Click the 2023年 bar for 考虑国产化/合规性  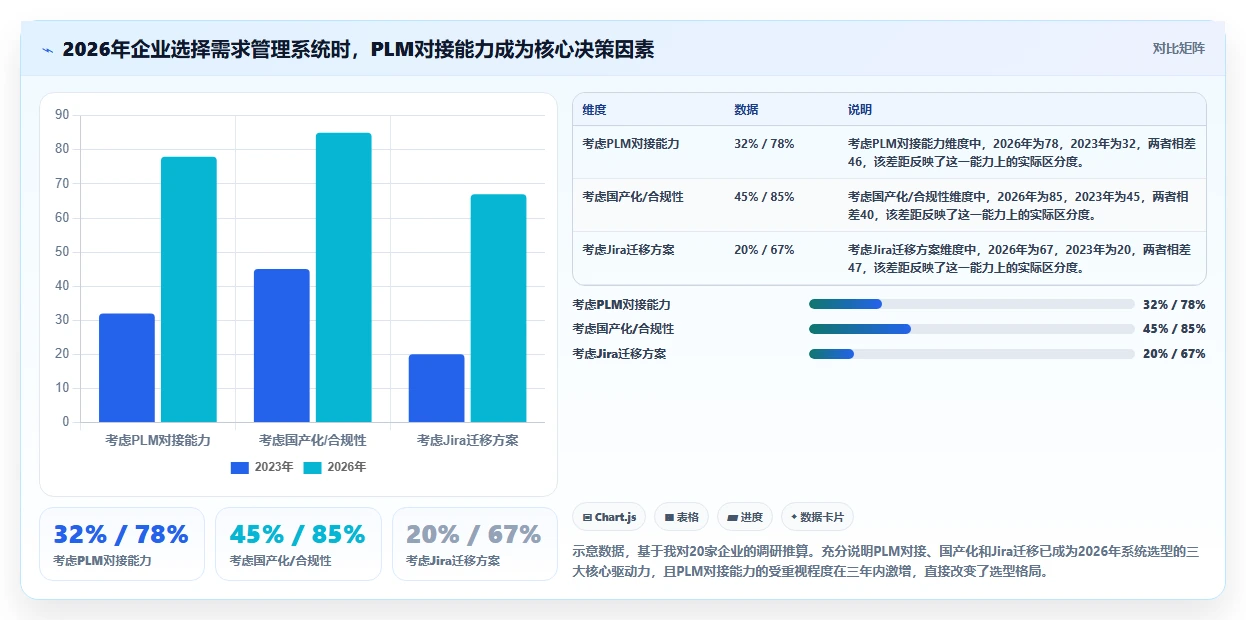[x=282, y=346]
